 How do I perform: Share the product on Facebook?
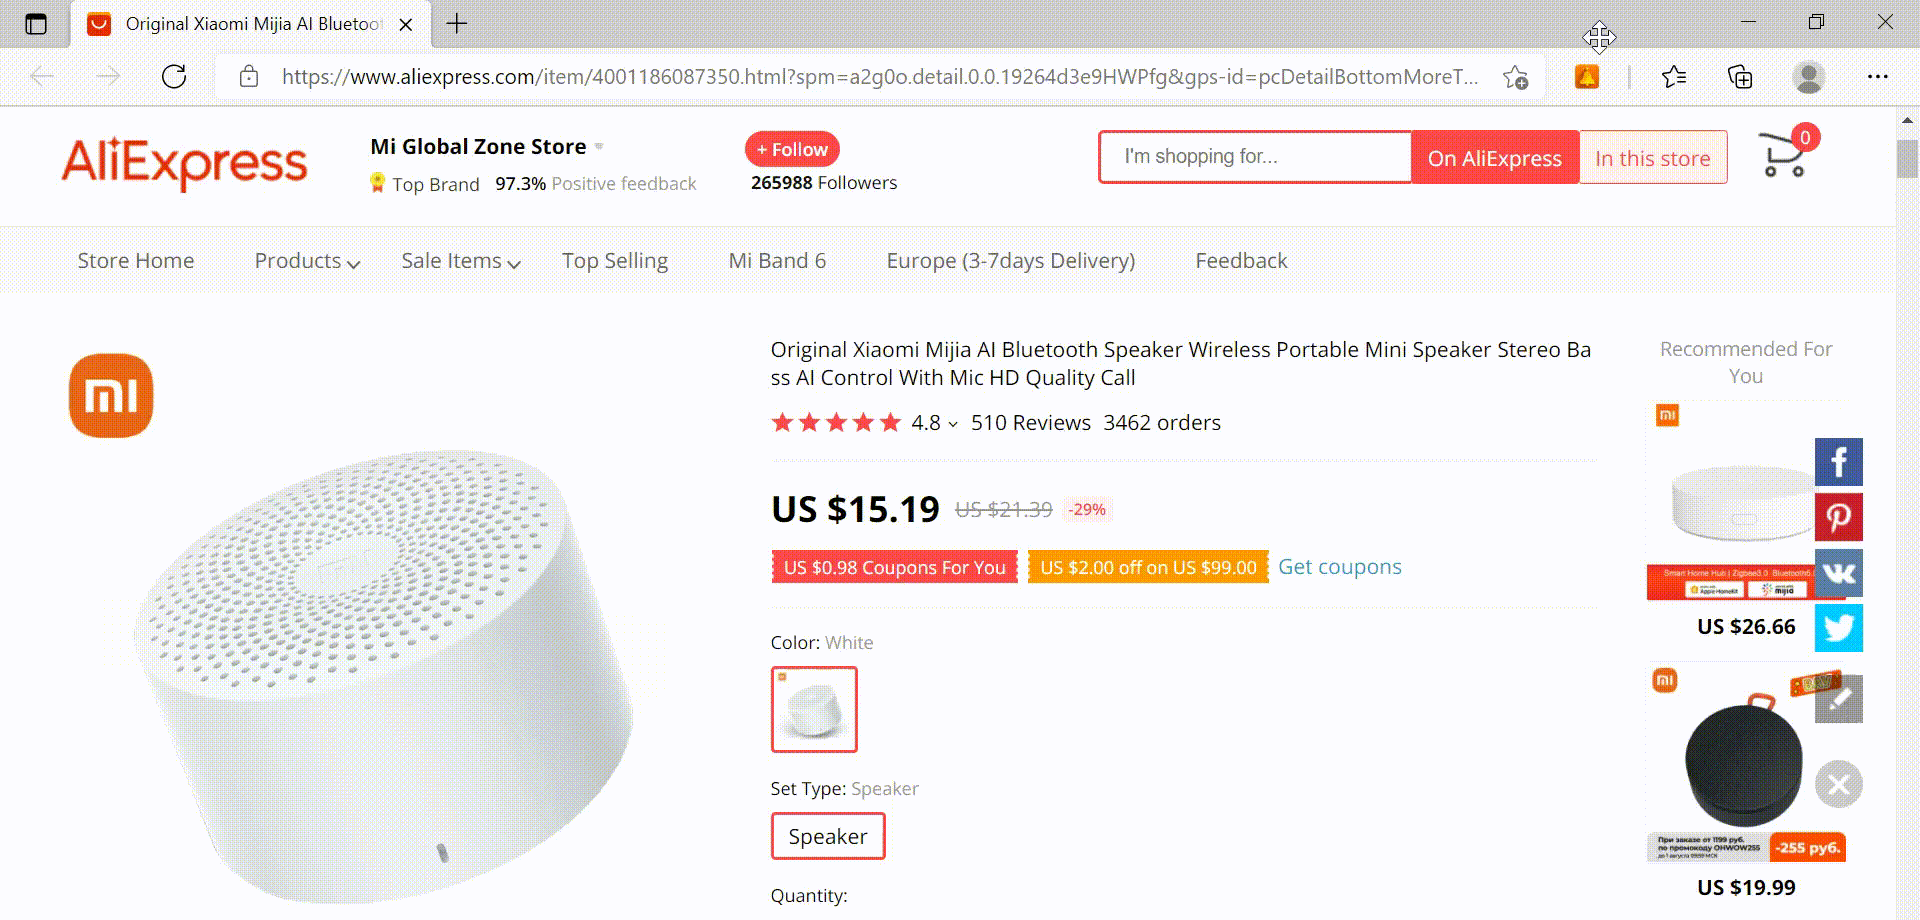click(x=1838, y=461)
